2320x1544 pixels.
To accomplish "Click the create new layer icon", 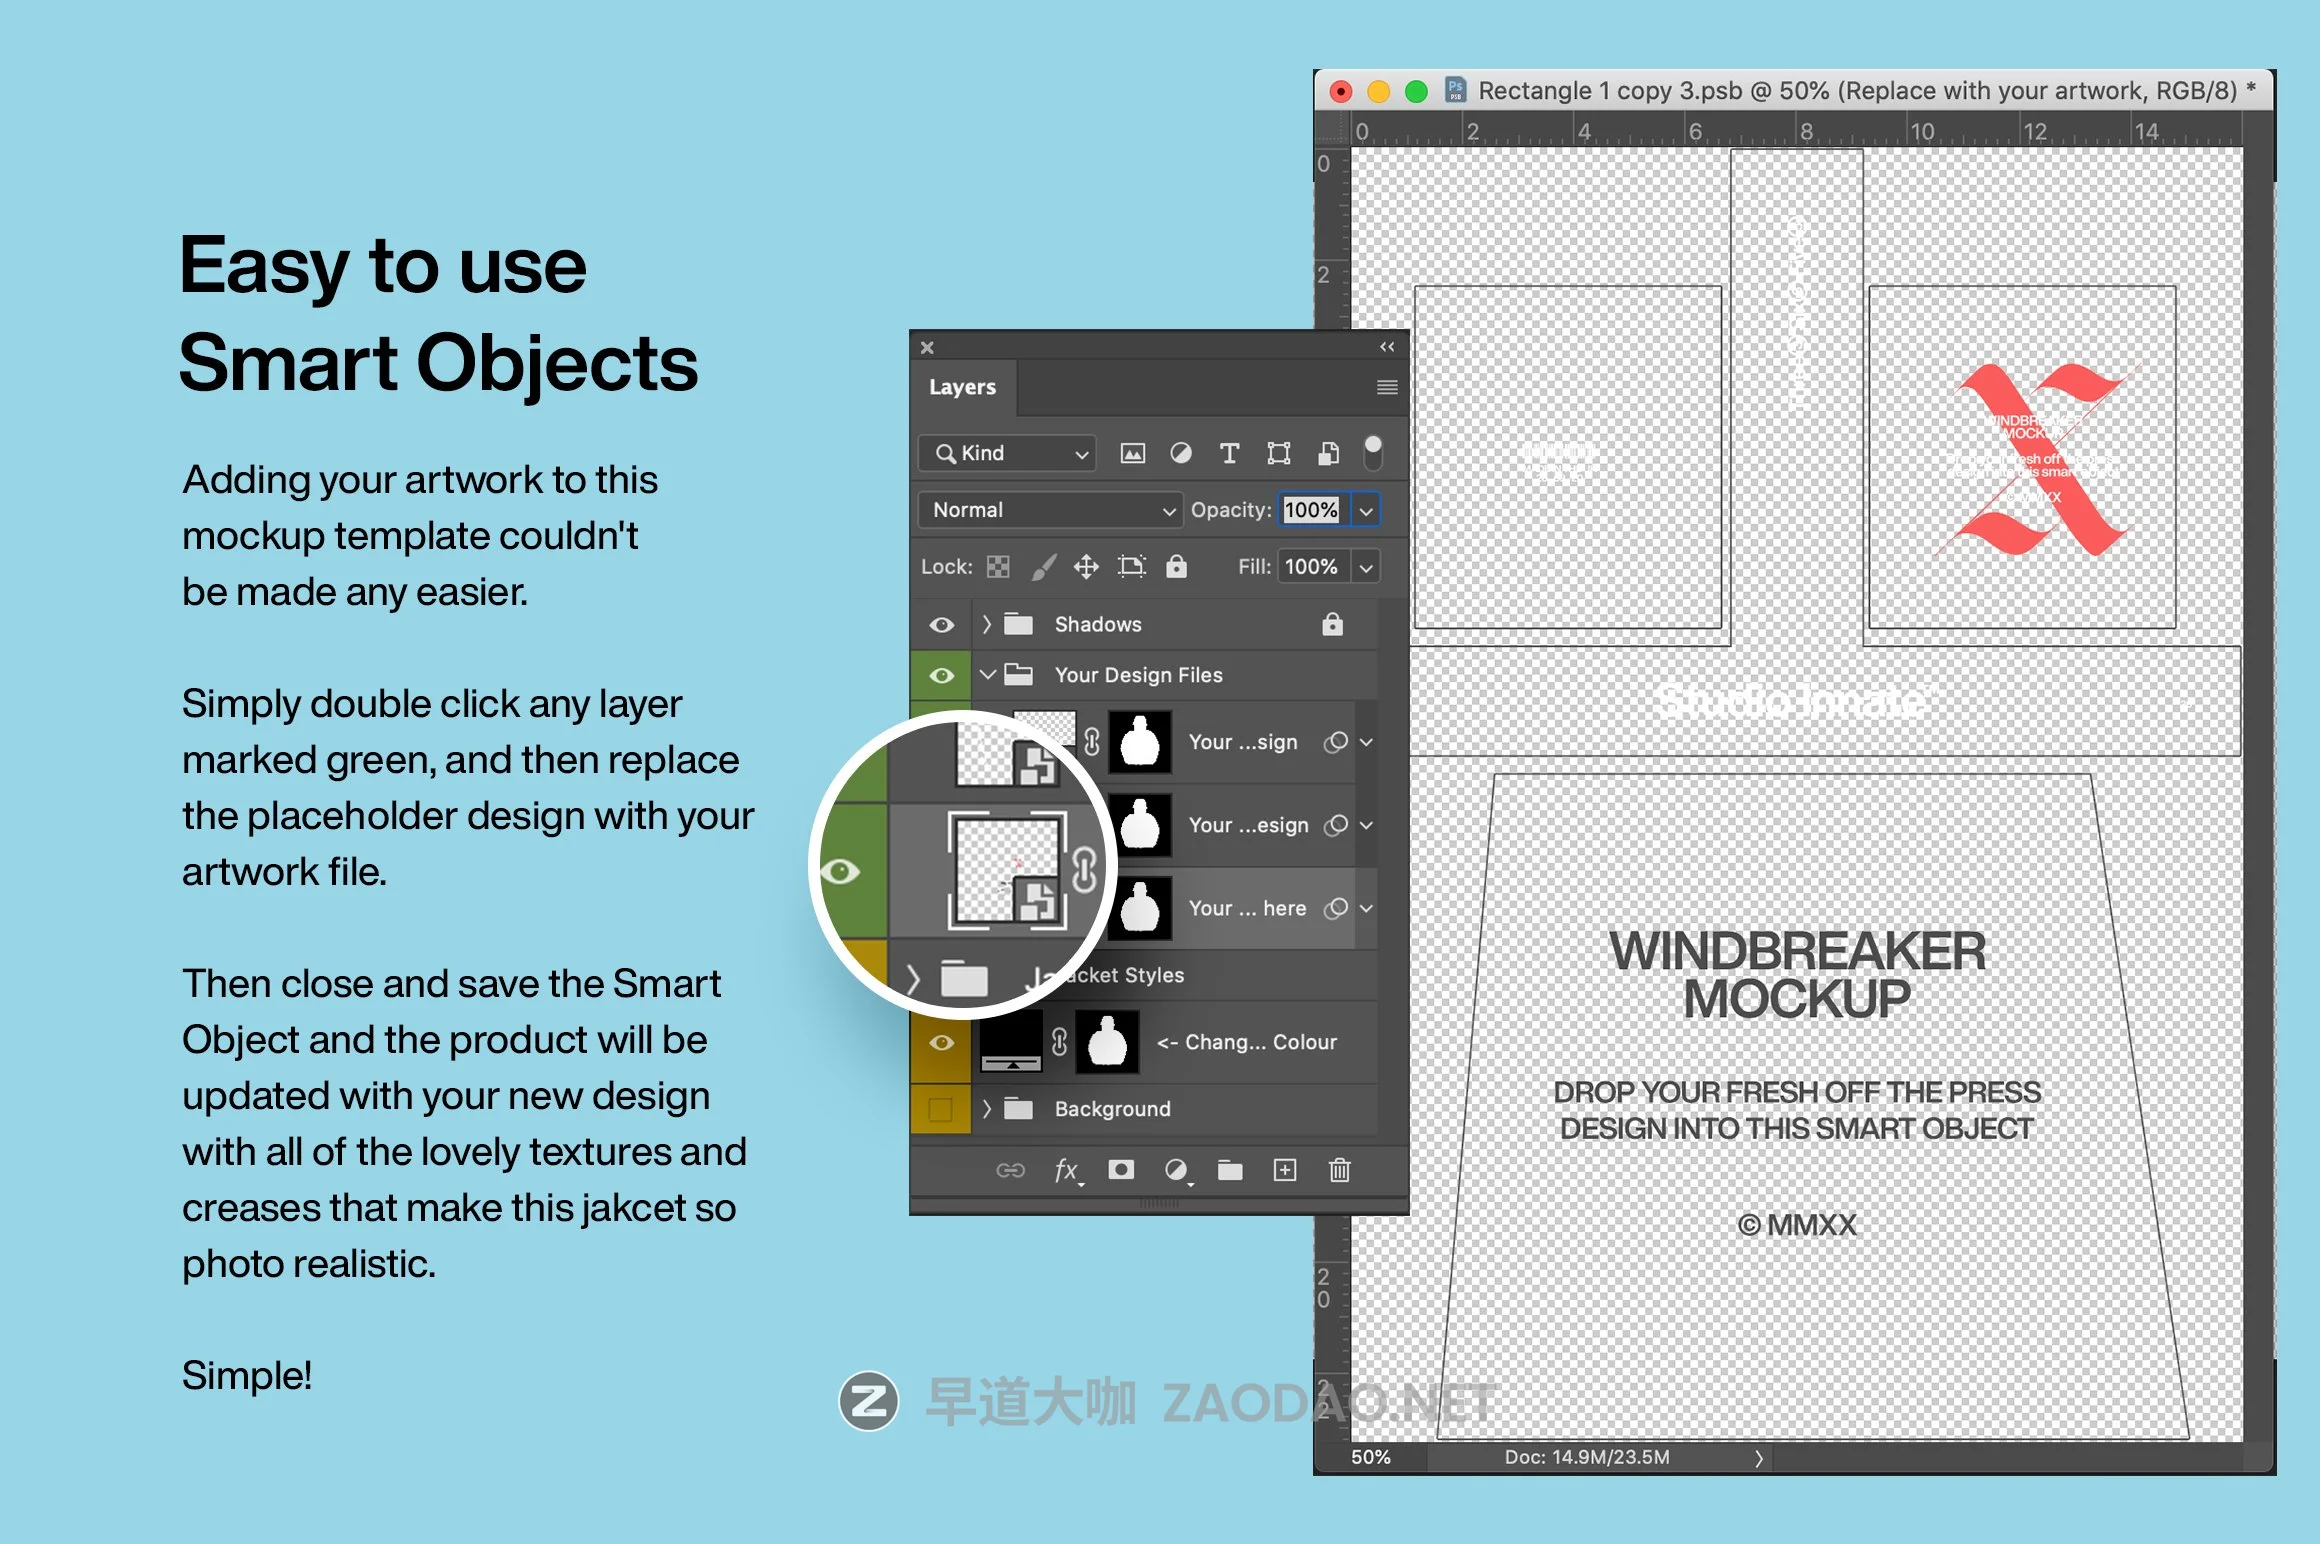I will click(x=1285, y=1170).
